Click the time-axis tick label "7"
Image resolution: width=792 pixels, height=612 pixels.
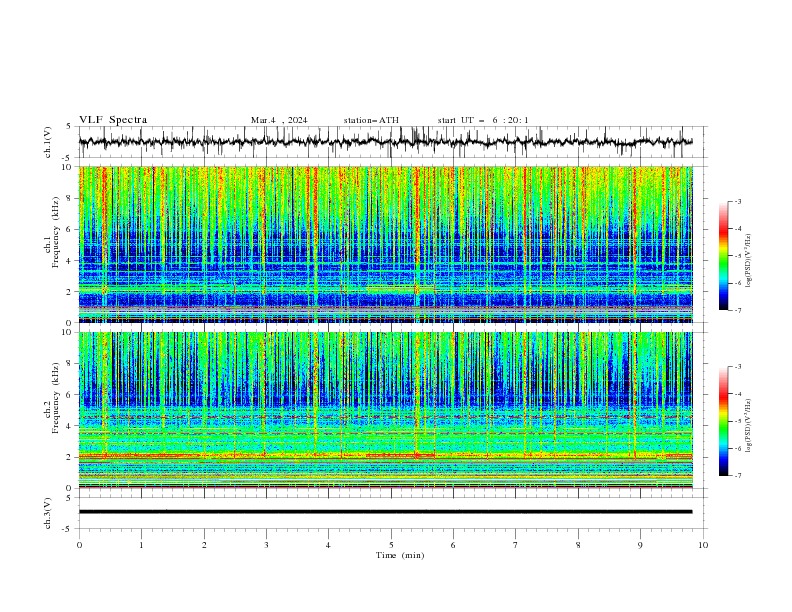tap(516, 545)
